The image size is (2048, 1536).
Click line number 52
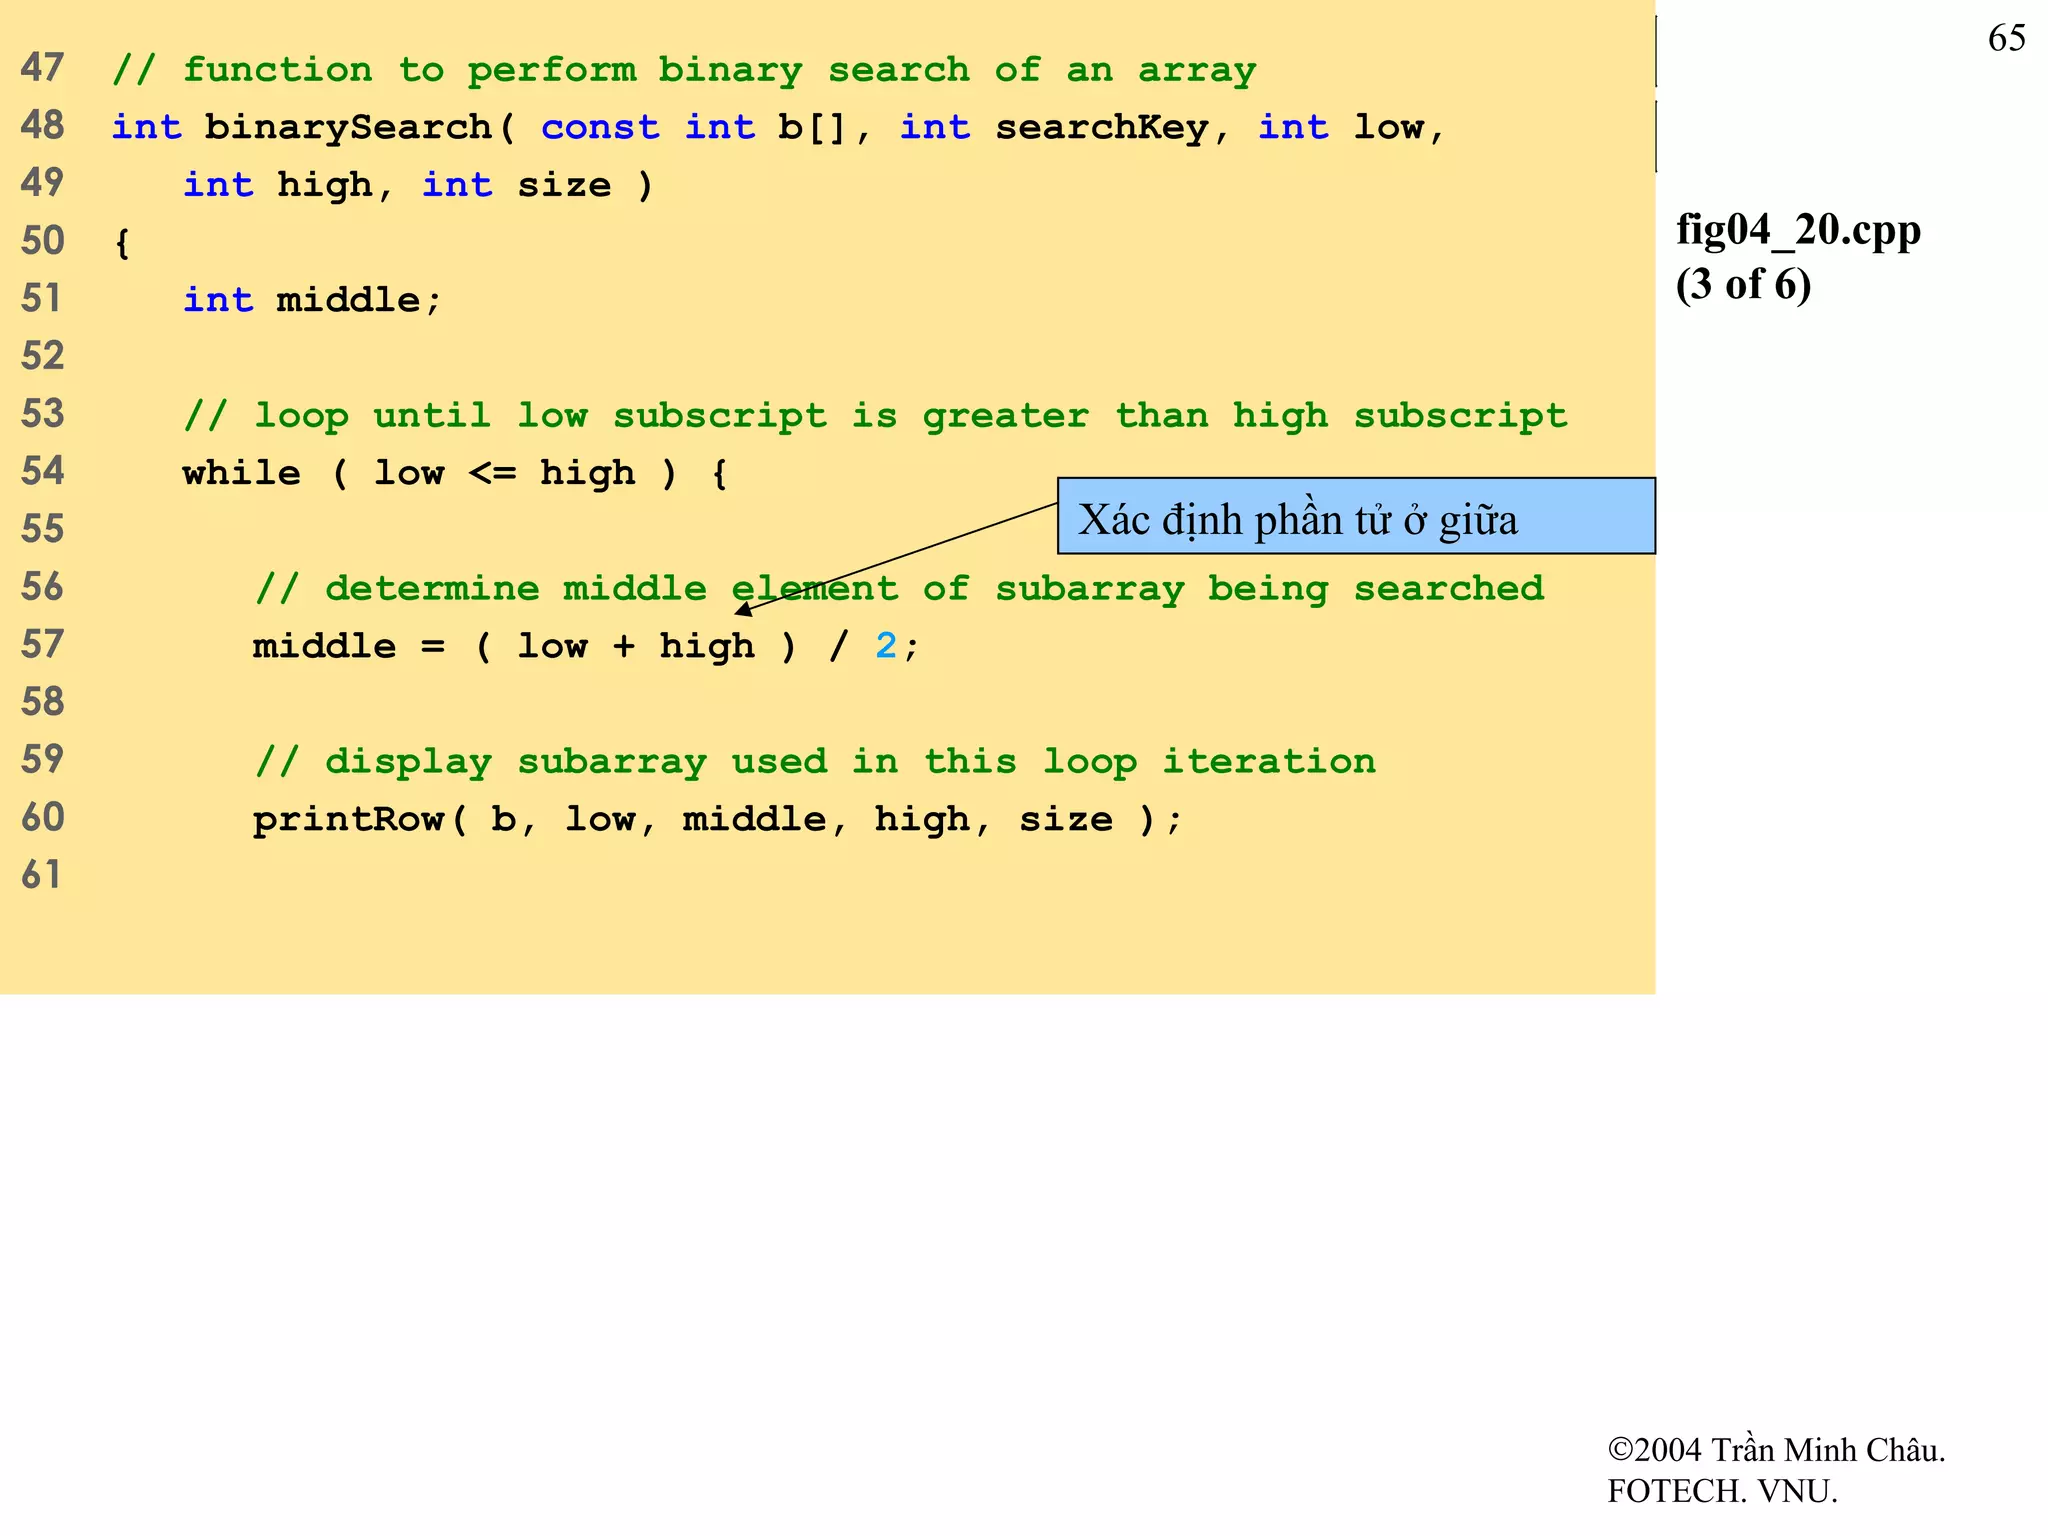tap(42, 356)
